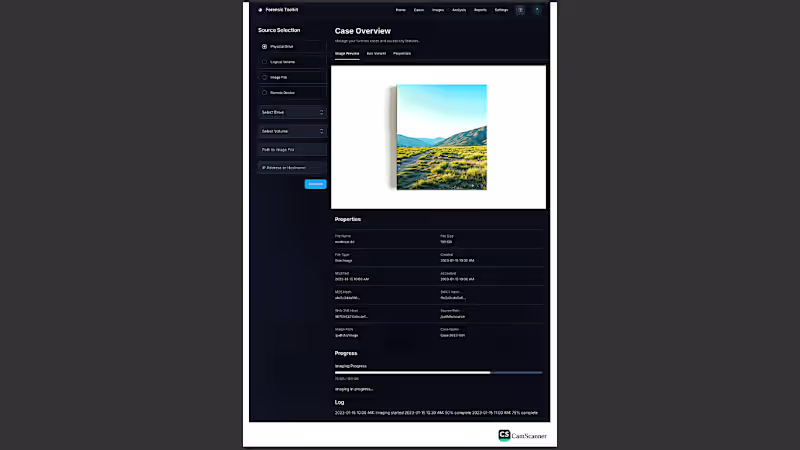Click the MD5 Hash value
The width and height of the screenshot is (800, 450).
click(347, 298)
